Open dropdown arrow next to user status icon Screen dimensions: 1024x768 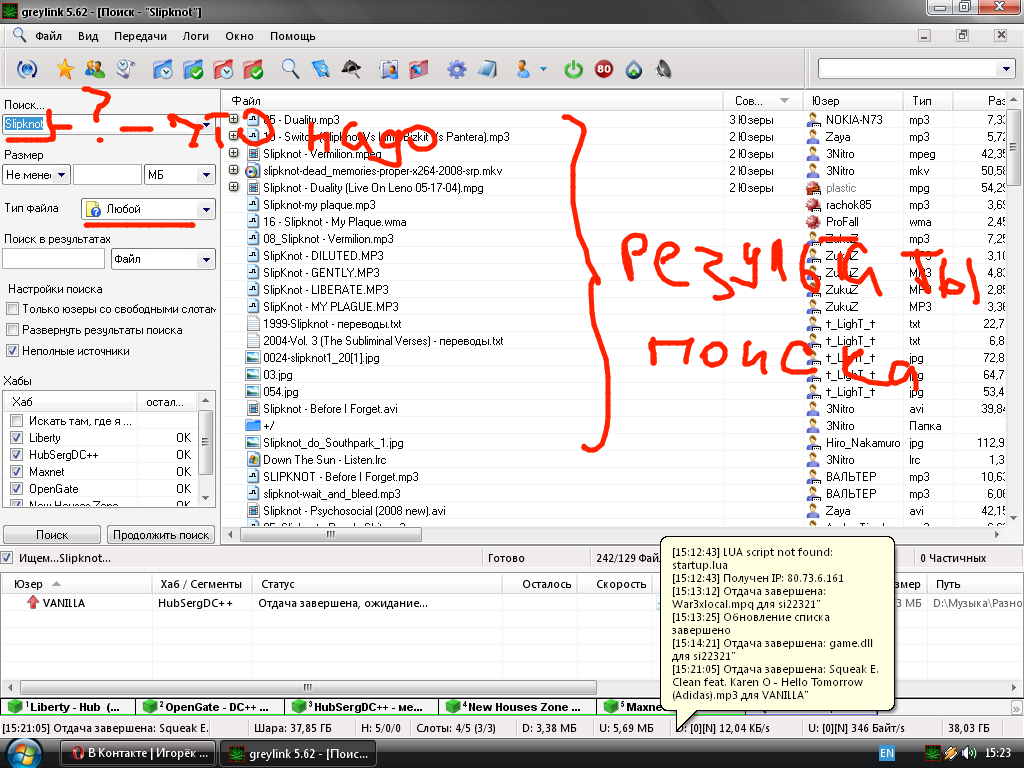543,69
